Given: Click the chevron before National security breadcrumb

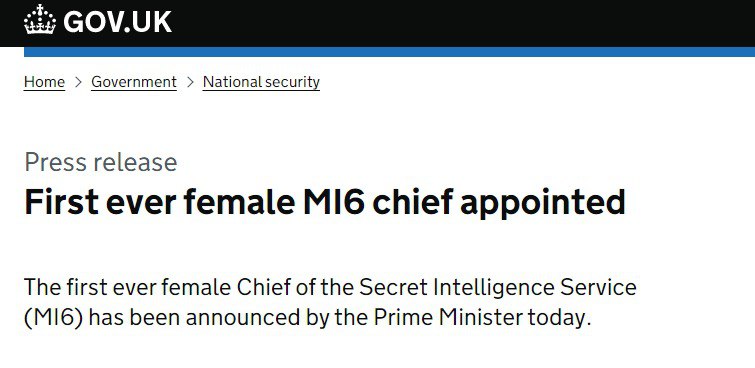Looking at the screenshot, I should (190, 82).
